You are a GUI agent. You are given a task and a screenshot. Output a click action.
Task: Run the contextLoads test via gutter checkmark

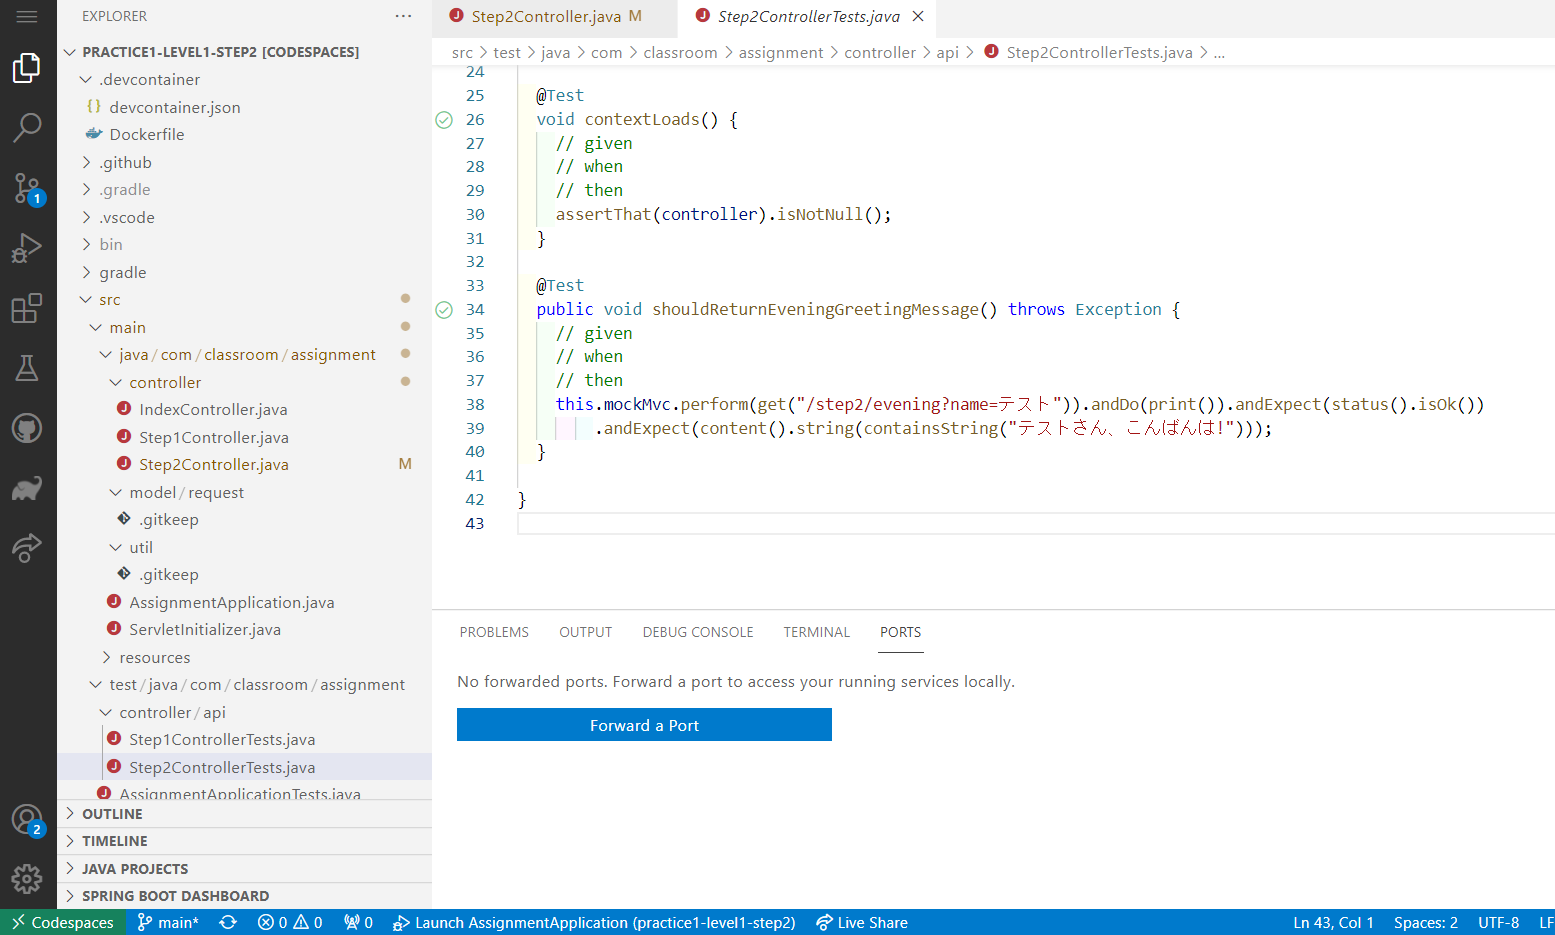(x=443, y=119)
